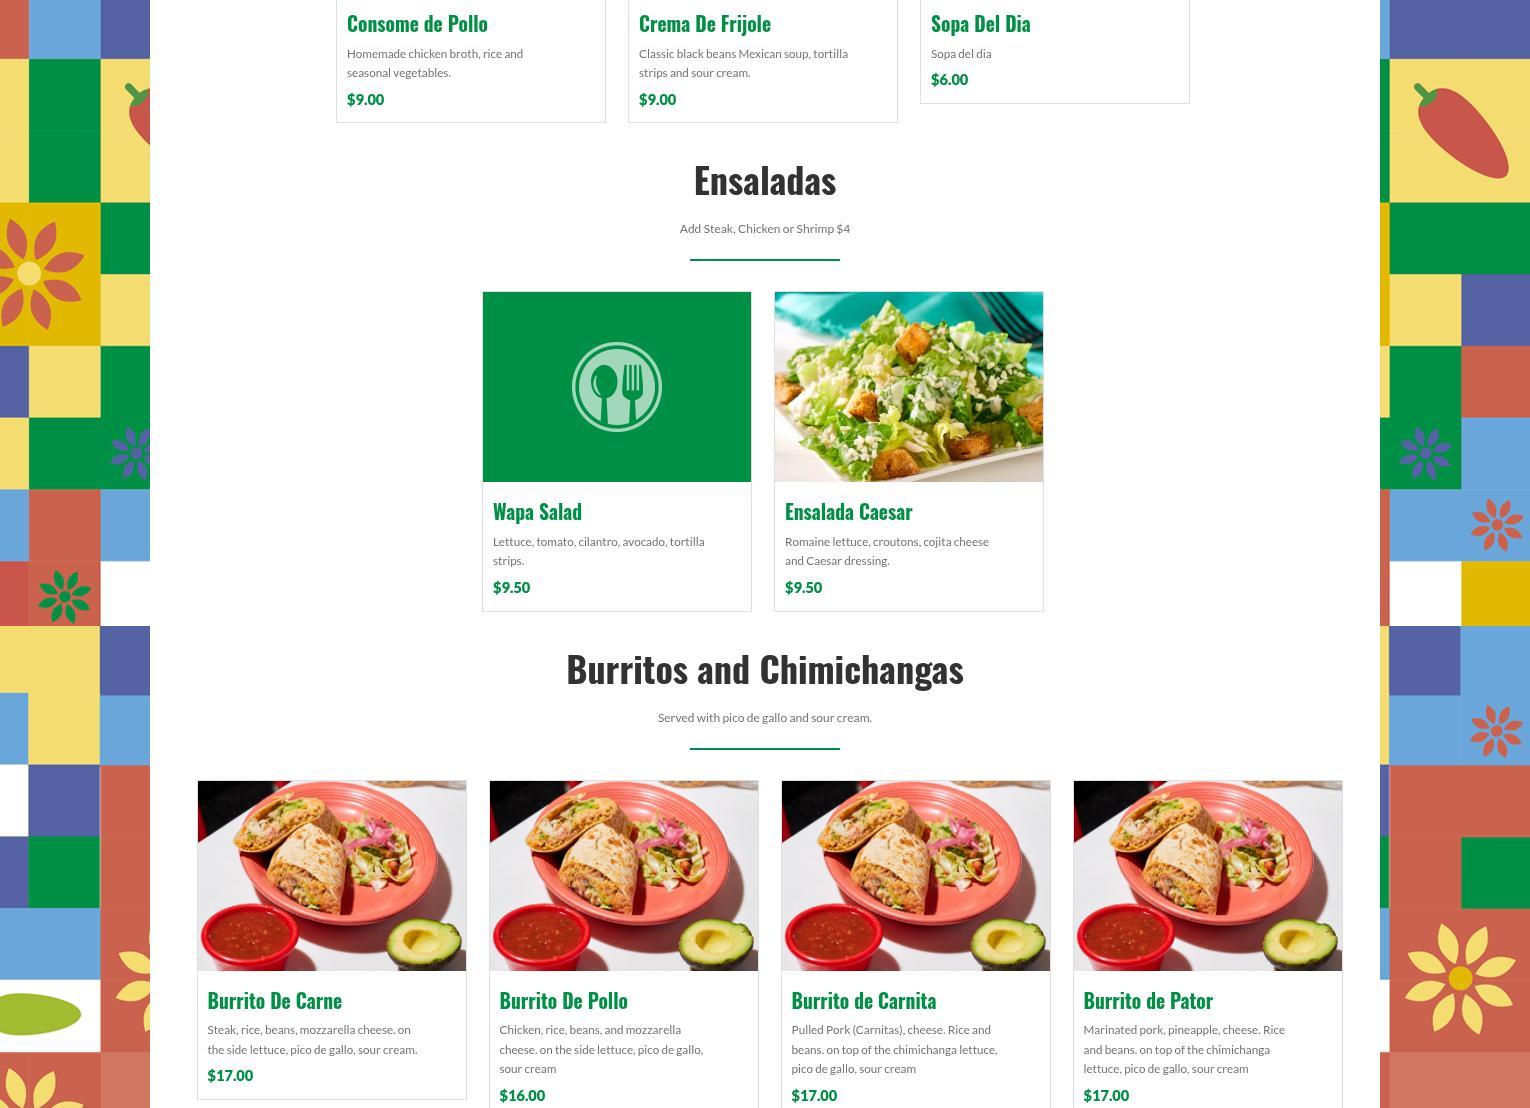Click the Burrito De Pollo title
This screenshot has height=1108, width=1530.
tap(563, 1001)
